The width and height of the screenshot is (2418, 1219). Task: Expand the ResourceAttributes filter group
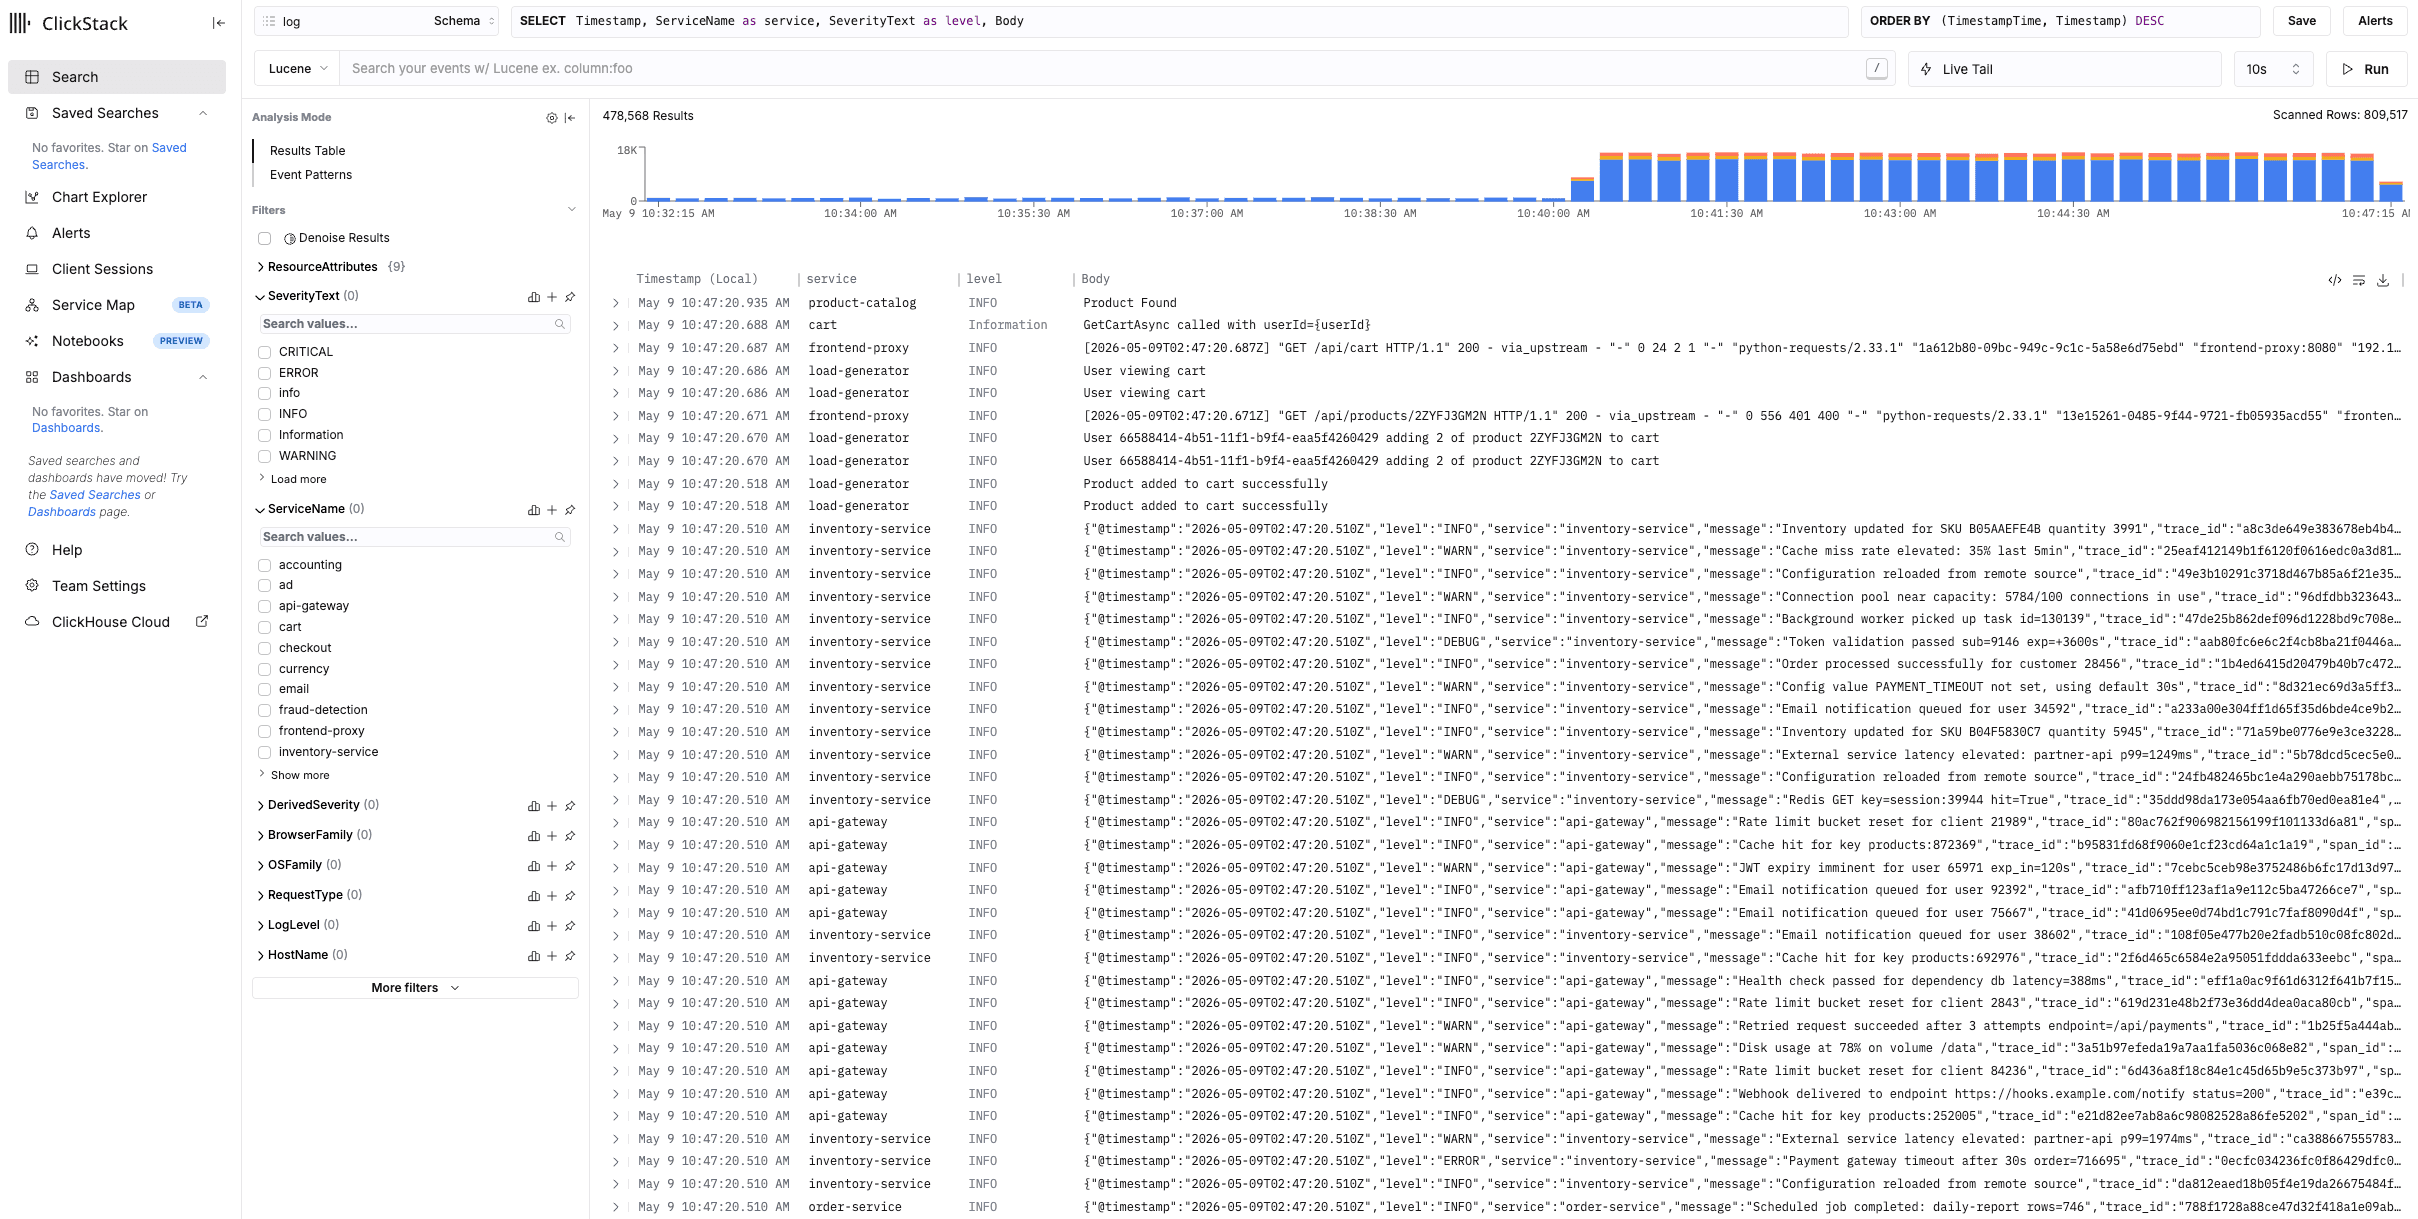pyautogui.click(x=322, y=267)
